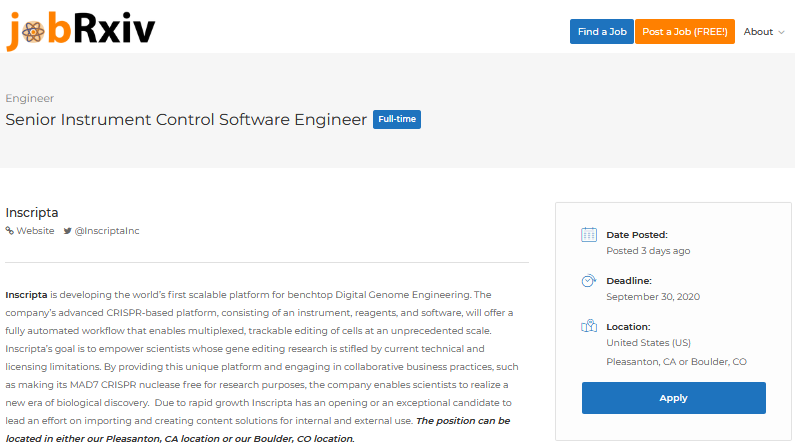Click bold 'Inscripta' at start of description

(26, 295)
